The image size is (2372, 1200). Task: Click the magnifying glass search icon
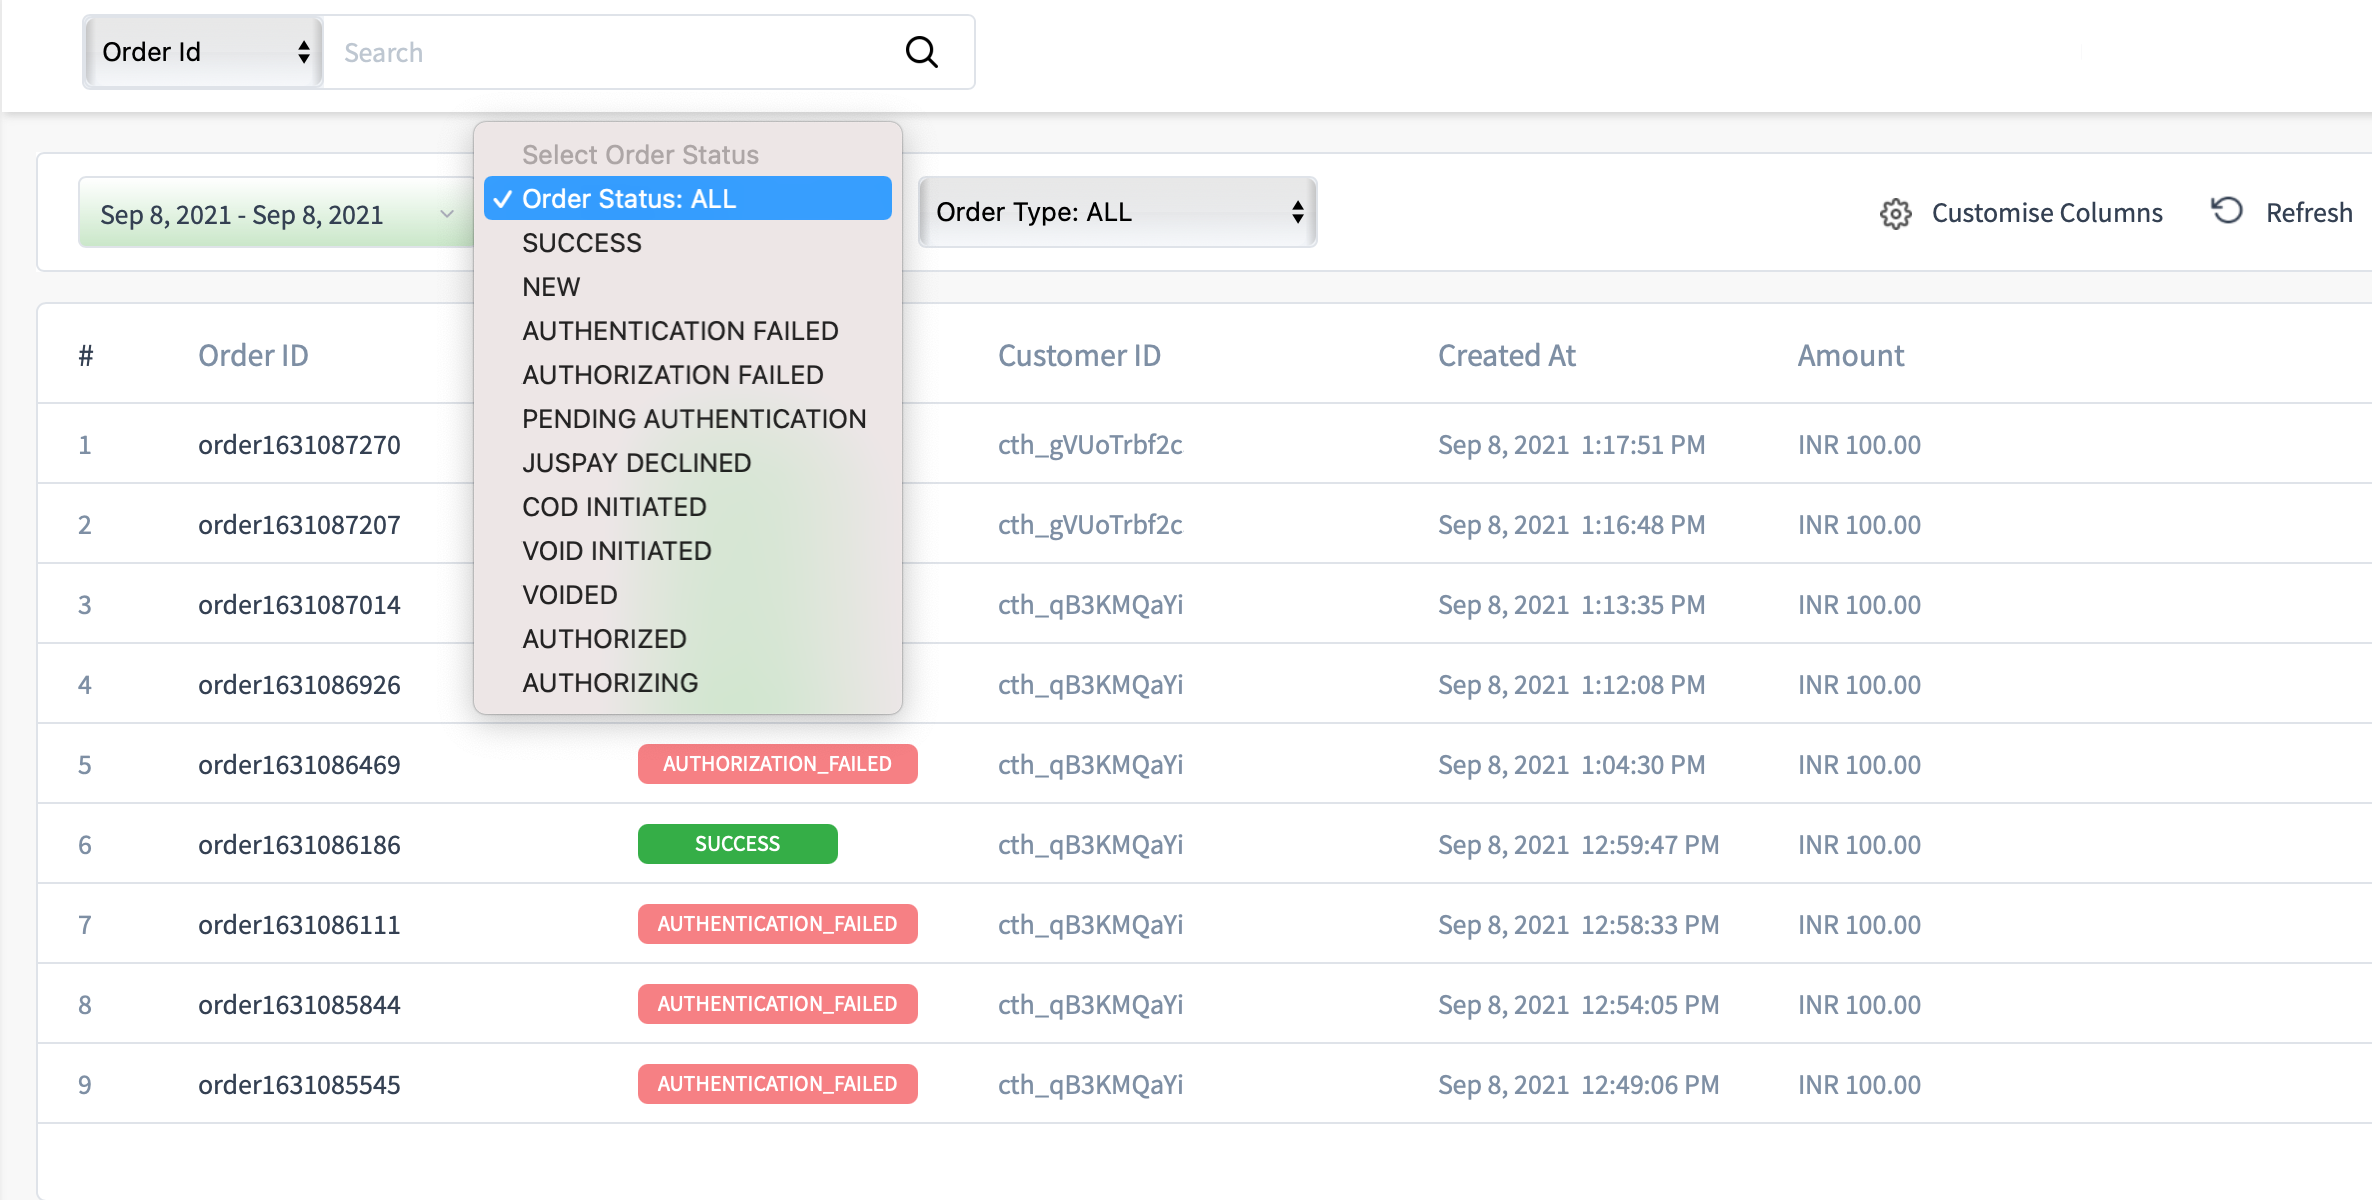921,52
